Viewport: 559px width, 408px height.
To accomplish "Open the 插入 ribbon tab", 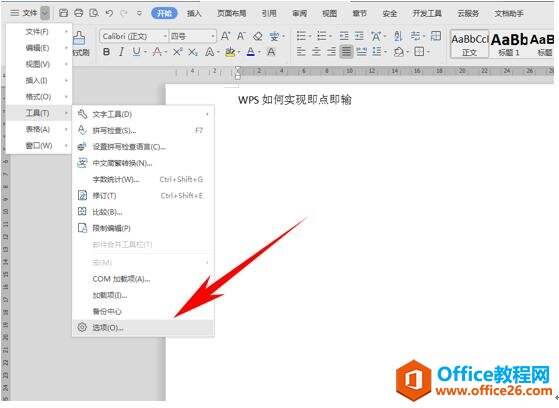I will pos(194,14).
